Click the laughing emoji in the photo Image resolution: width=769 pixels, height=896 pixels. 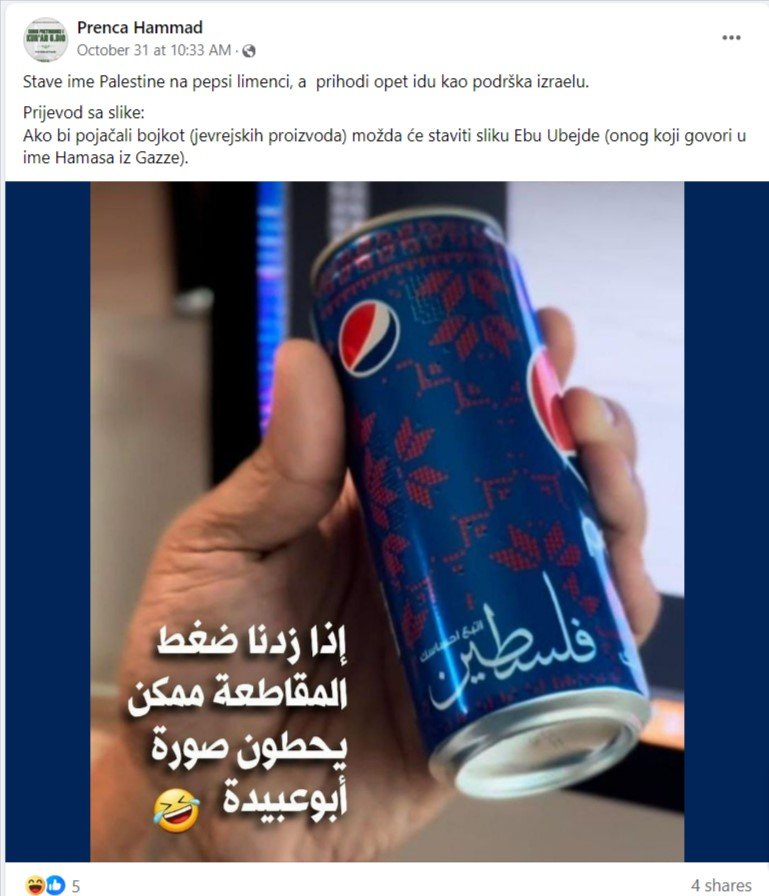click(177, 810)
